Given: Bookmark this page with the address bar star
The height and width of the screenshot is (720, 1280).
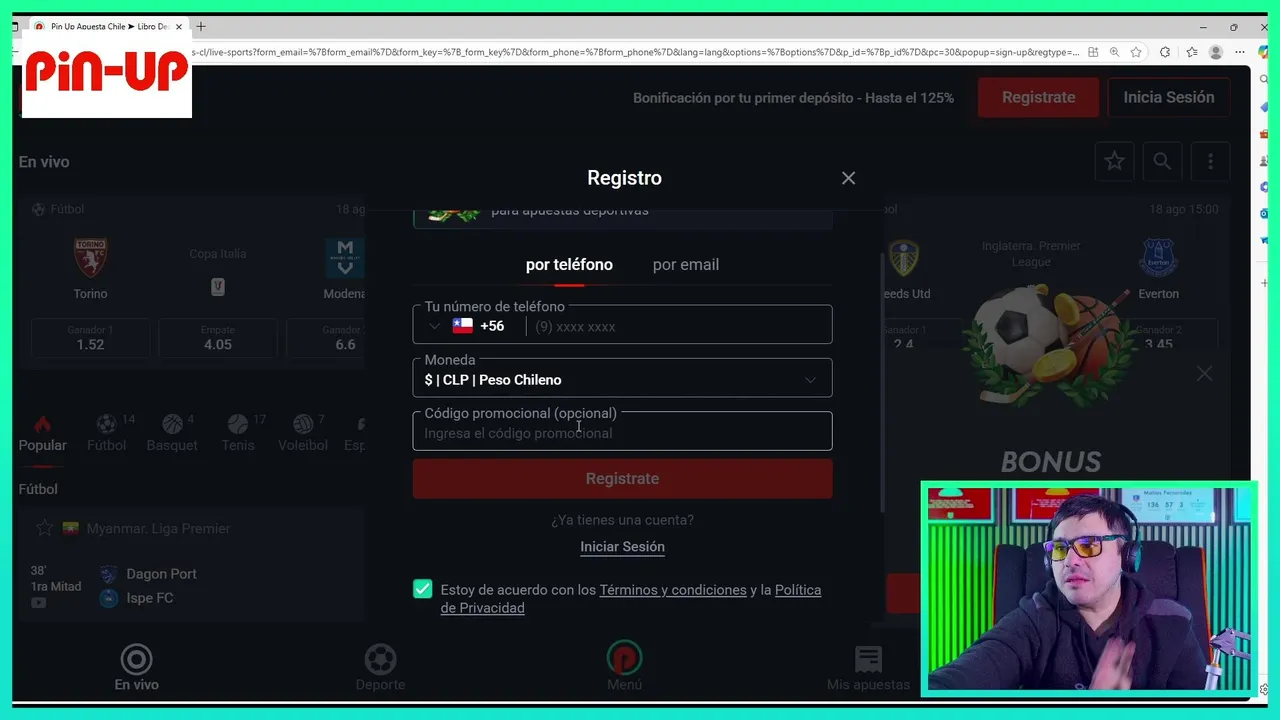Looking at the screenshot, I should (1136, 52).
